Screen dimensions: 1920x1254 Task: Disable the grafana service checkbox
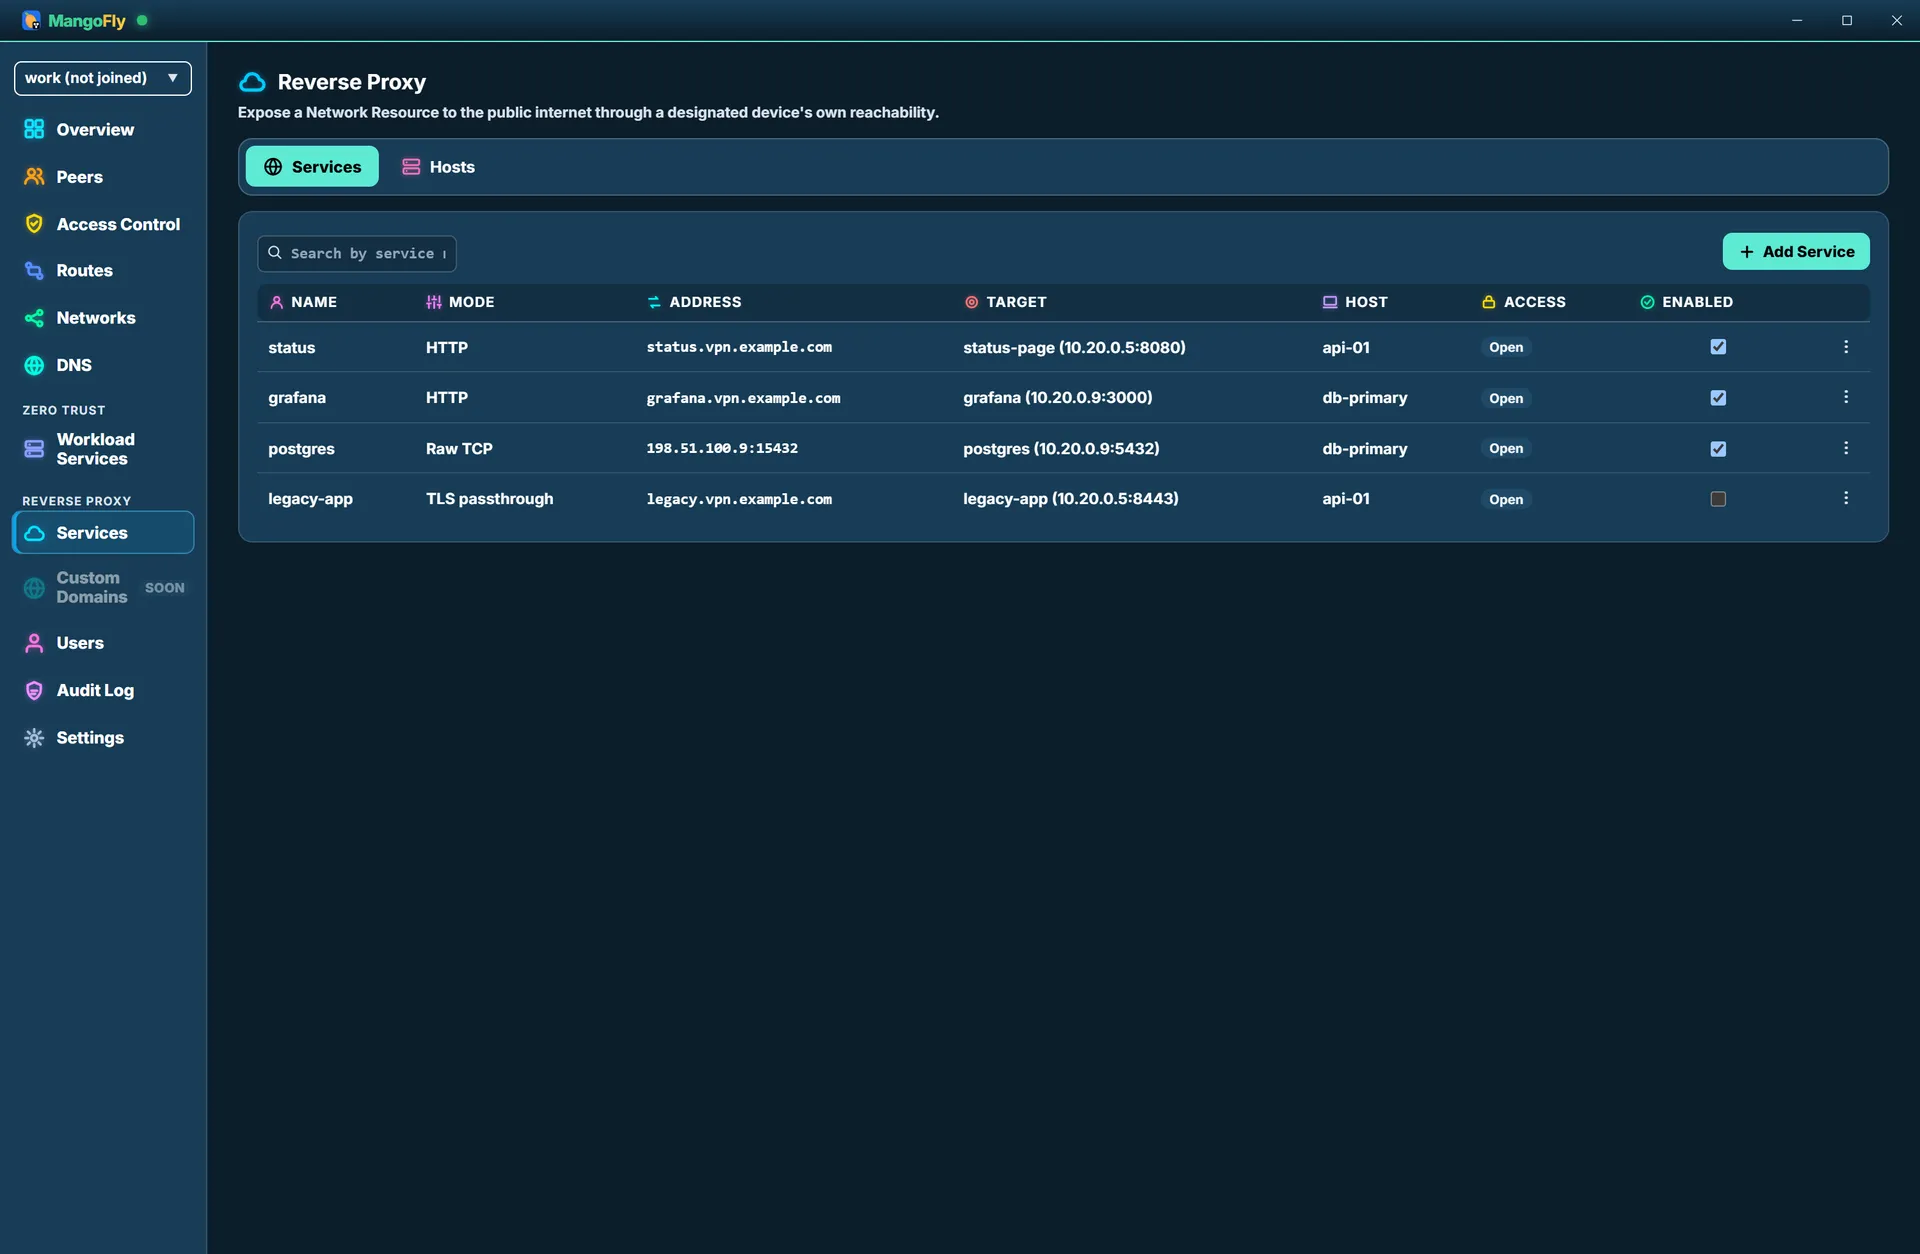click(x=1718, y=398)
